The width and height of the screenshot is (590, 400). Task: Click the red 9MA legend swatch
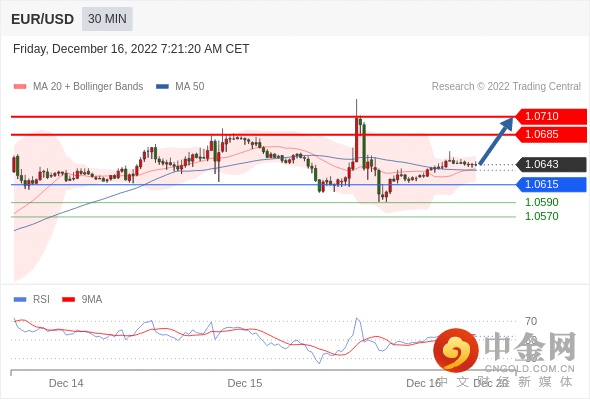(68, 300)
